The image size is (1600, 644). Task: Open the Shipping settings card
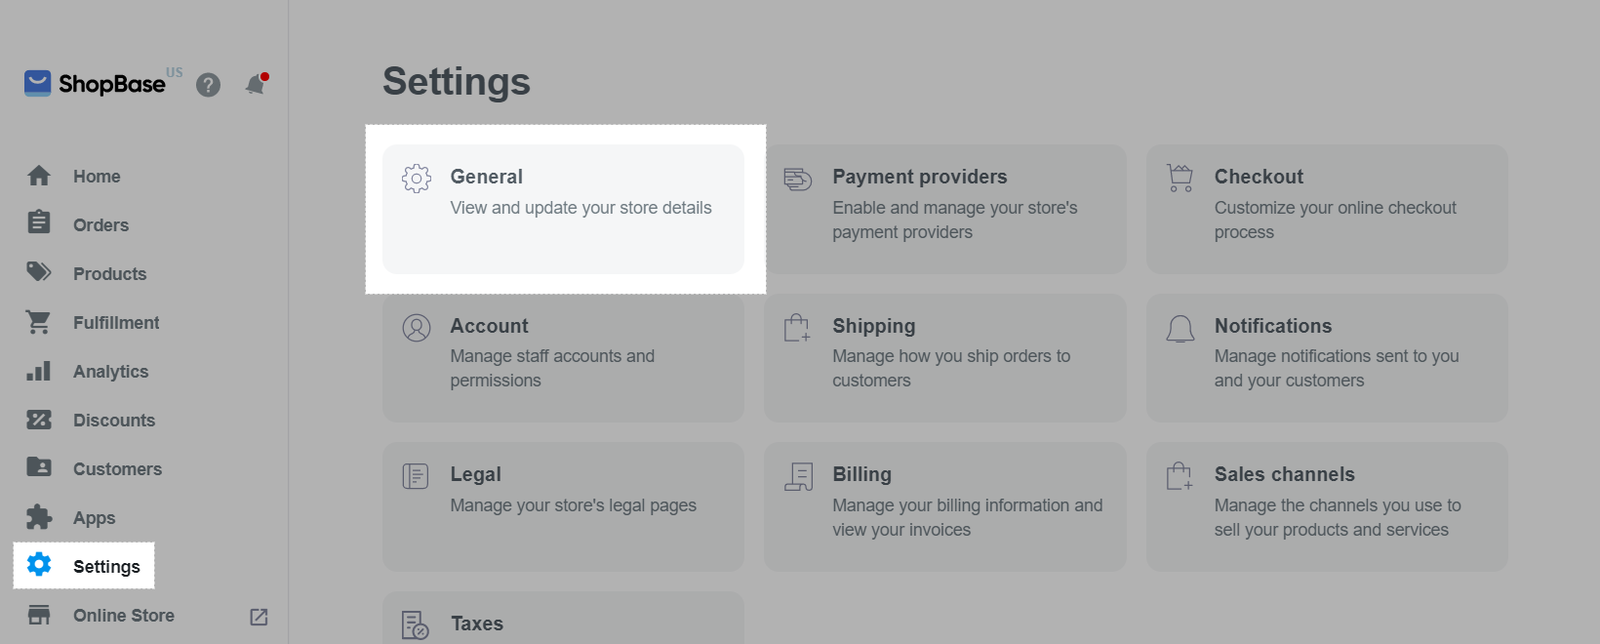pyautogui.click(x=945, y=358)
